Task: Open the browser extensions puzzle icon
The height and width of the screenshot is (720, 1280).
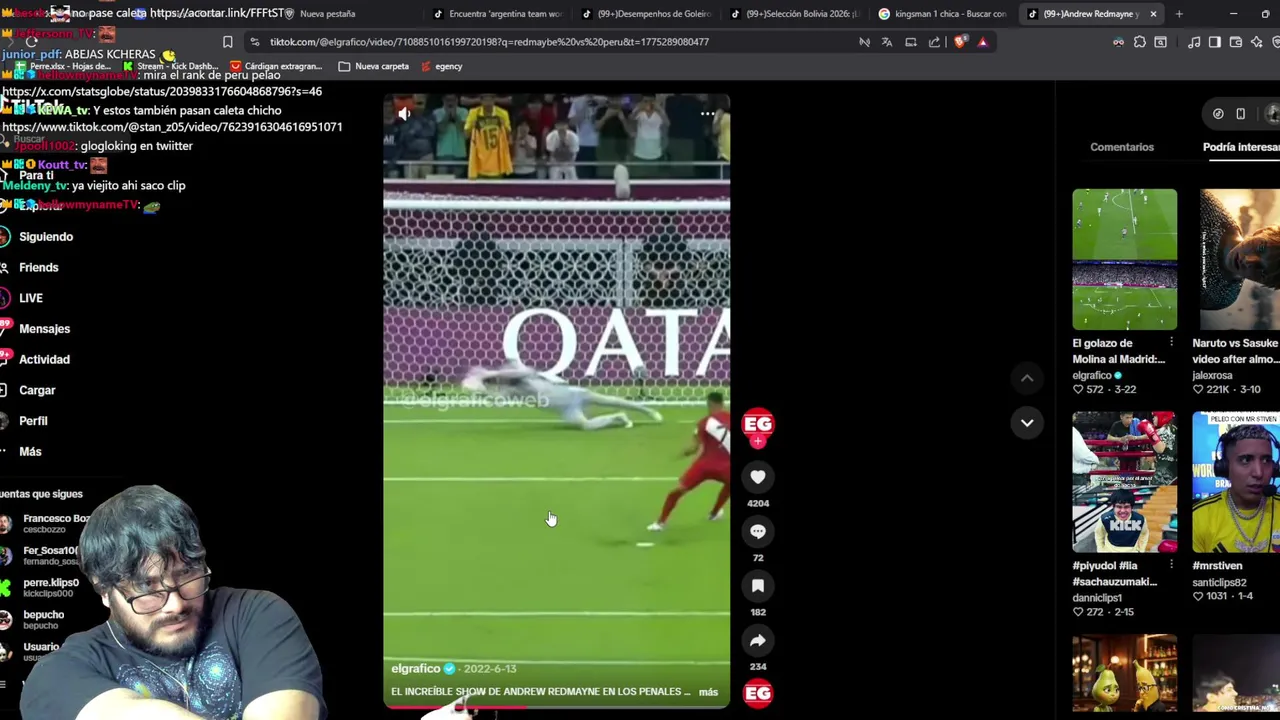Action: pos(1140,42)
